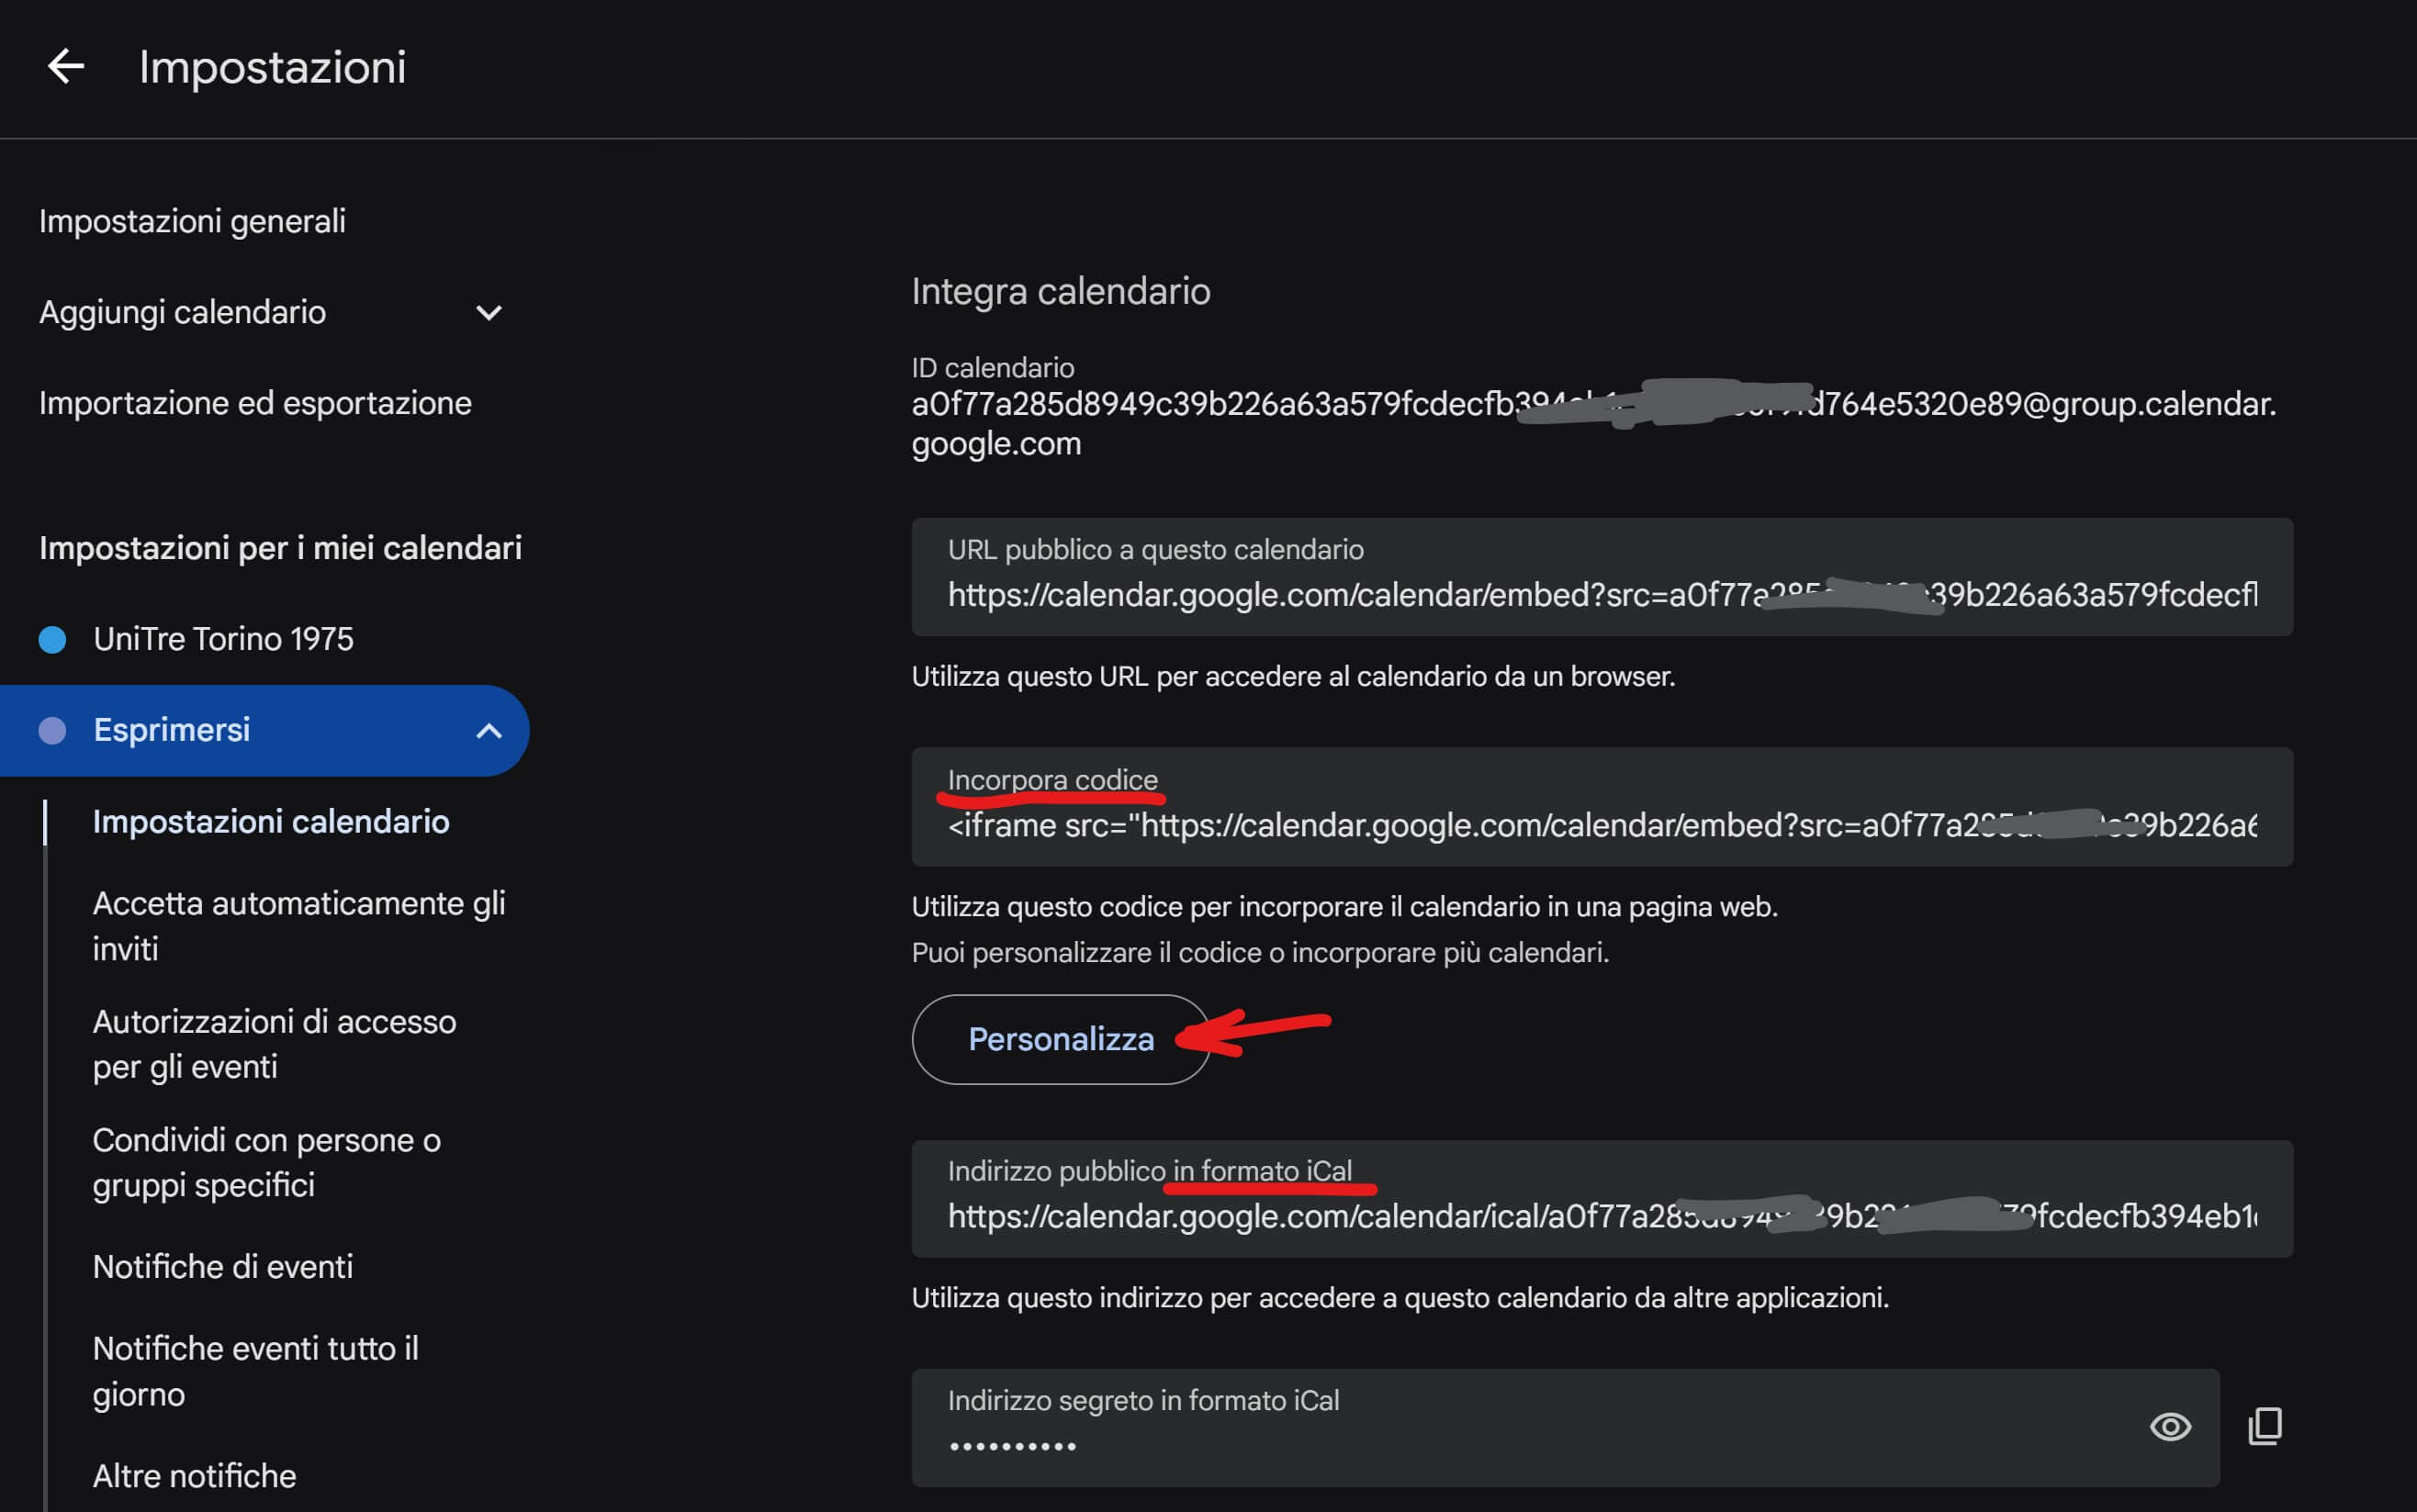The image size is (2417, 1512).
Task: Open Importazione ed esportazione
Action: [x=255, y=403]
